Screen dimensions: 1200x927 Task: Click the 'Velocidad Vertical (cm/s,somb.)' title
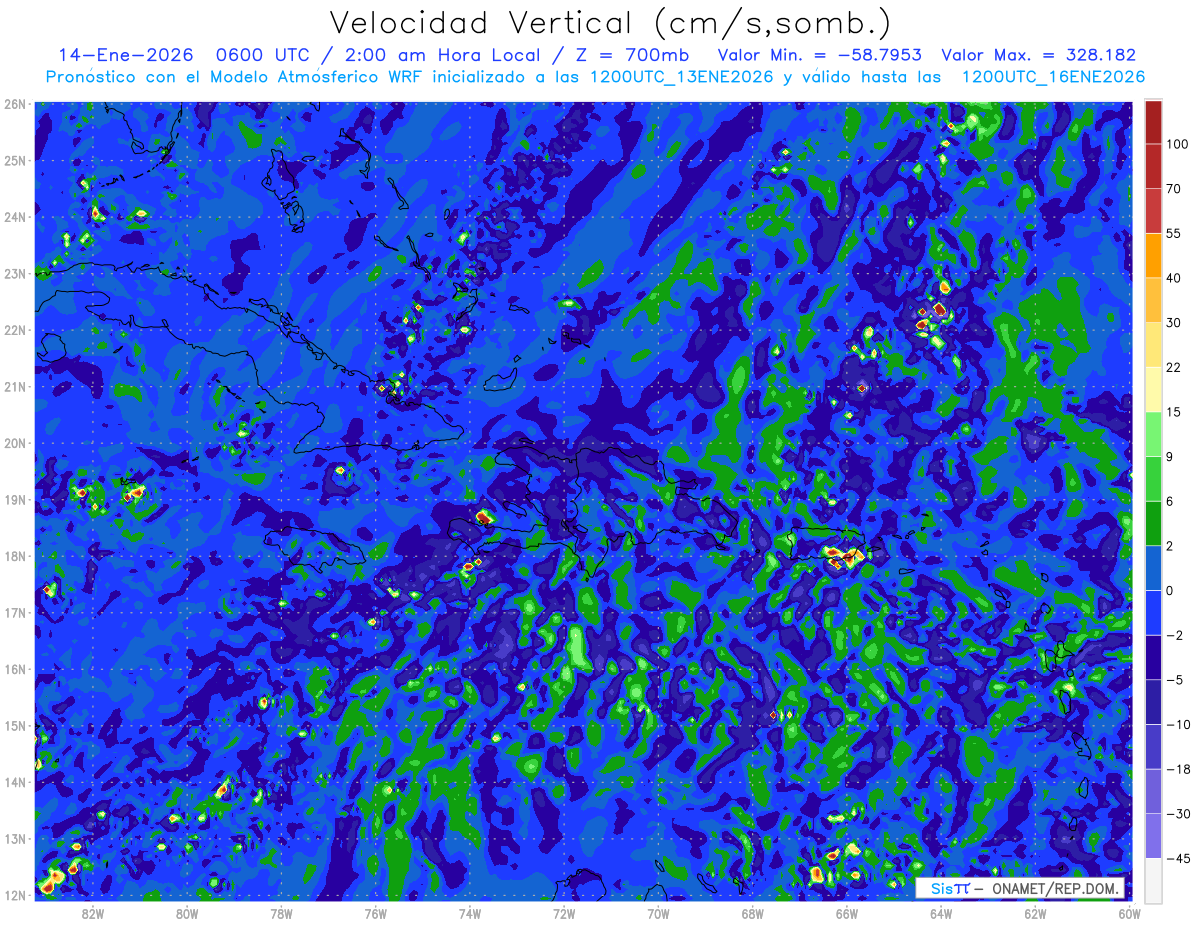coord(610,23)
